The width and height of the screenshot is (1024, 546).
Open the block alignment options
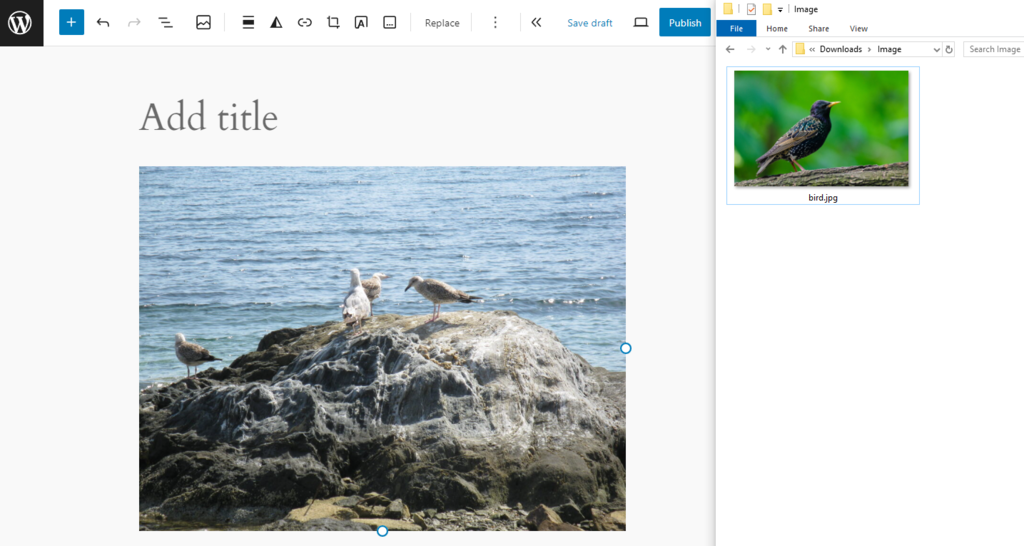(x=248, y=22)
